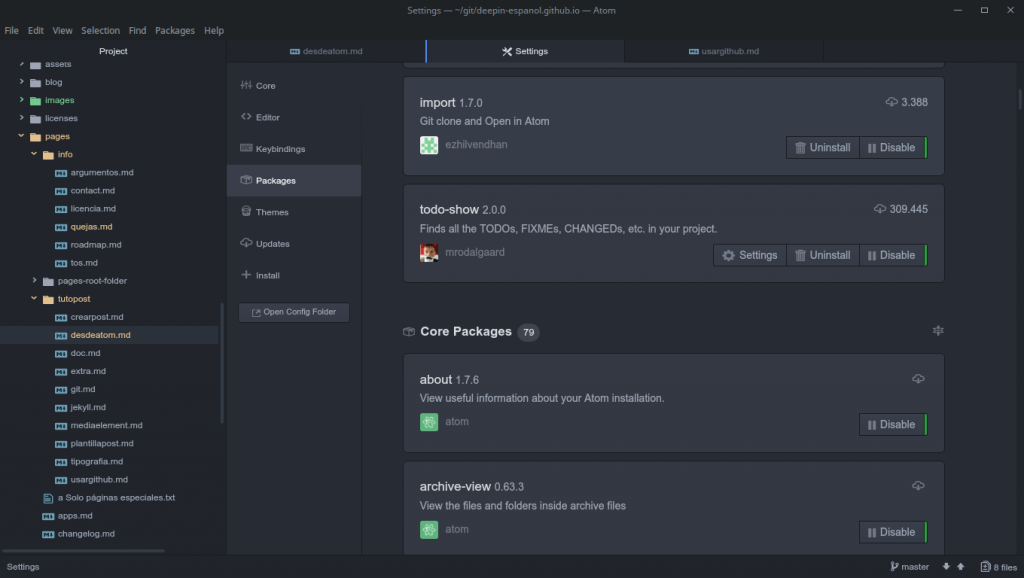Click the settings pane vertical scrollbar

point(1020,99)
